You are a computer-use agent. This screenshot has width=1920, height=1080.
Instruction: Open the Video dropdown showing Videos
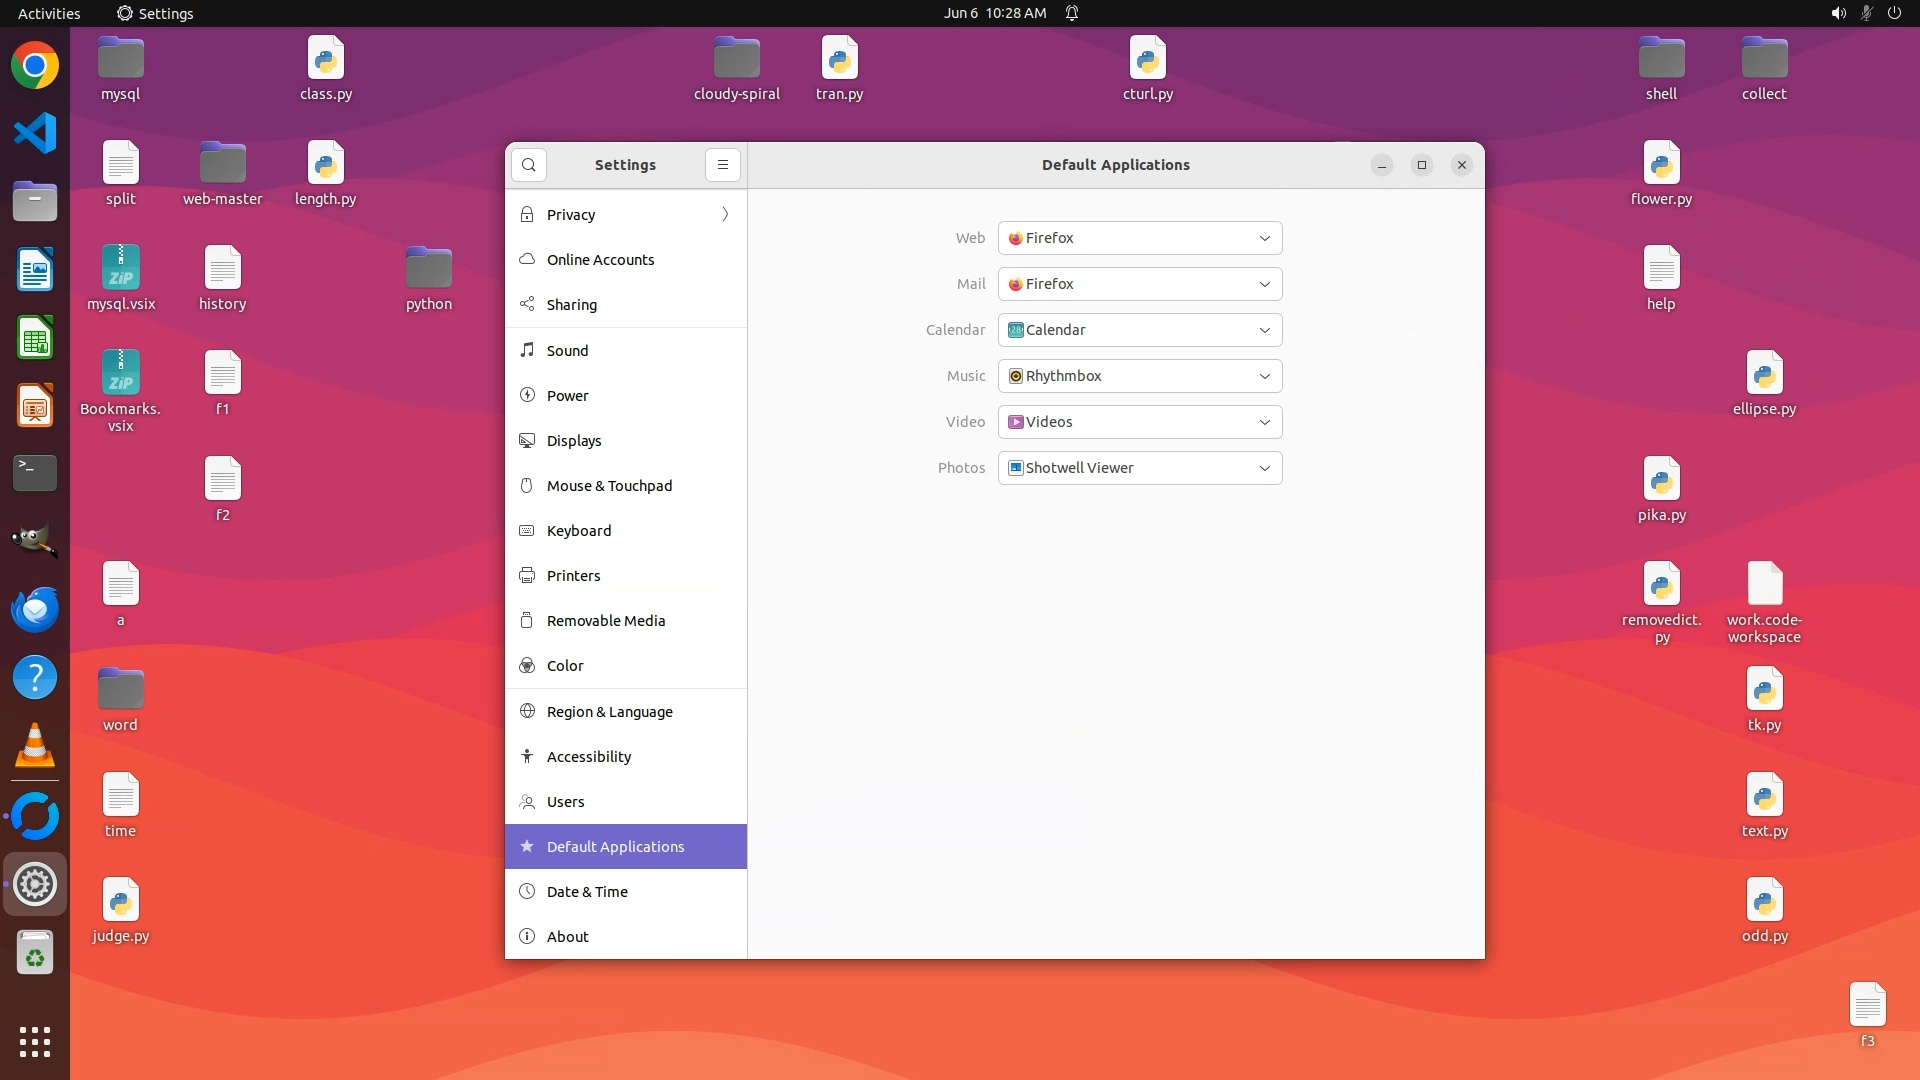pyautogui.click(x=1139, y=422)
